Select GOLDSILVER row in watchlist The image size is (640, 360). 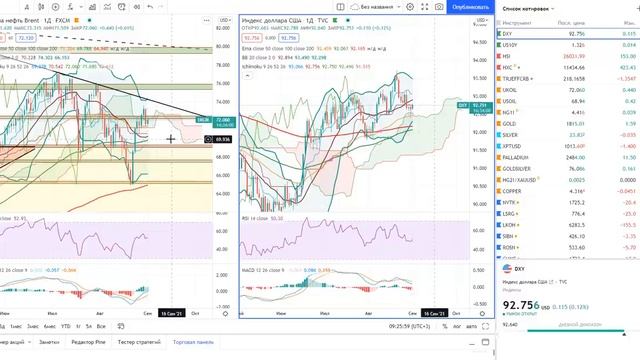[568, 169]
